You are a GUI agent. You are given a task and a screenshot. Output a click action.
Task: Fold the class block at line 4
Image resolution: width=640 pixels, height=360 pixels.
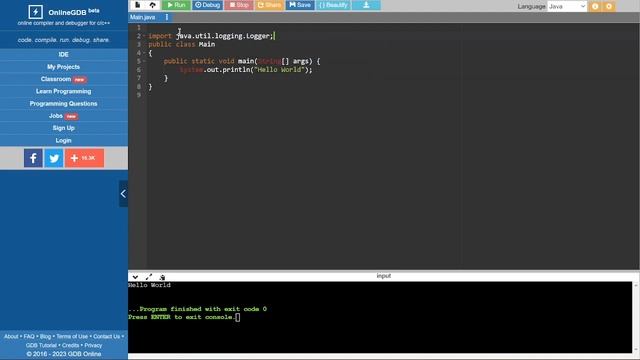pos(144,53)
